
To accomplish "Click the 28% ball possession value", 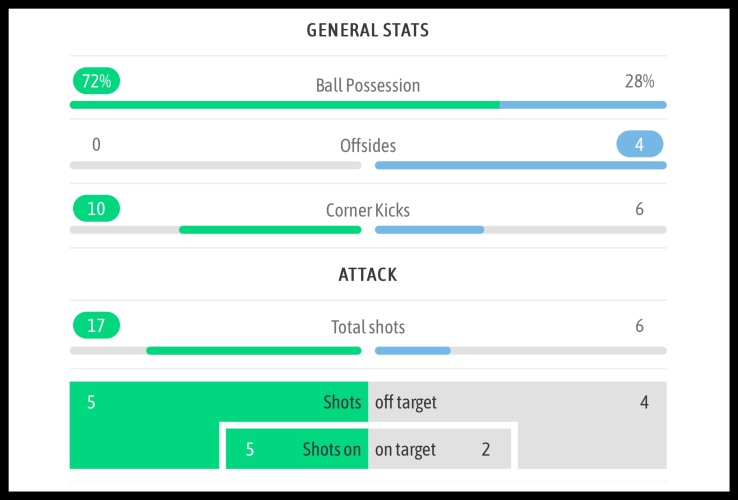I will tap(639, 82).
